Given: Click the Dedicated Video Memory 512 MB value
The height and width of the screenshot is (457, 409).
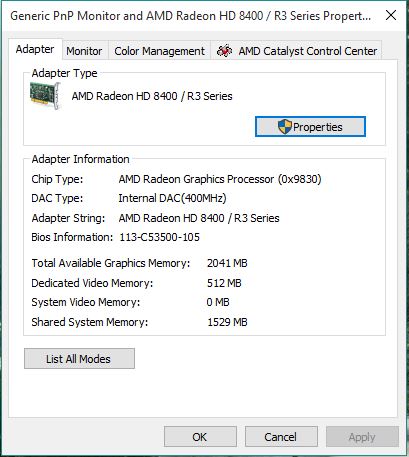Looking at the screenshot, I should tap(224, 283).
